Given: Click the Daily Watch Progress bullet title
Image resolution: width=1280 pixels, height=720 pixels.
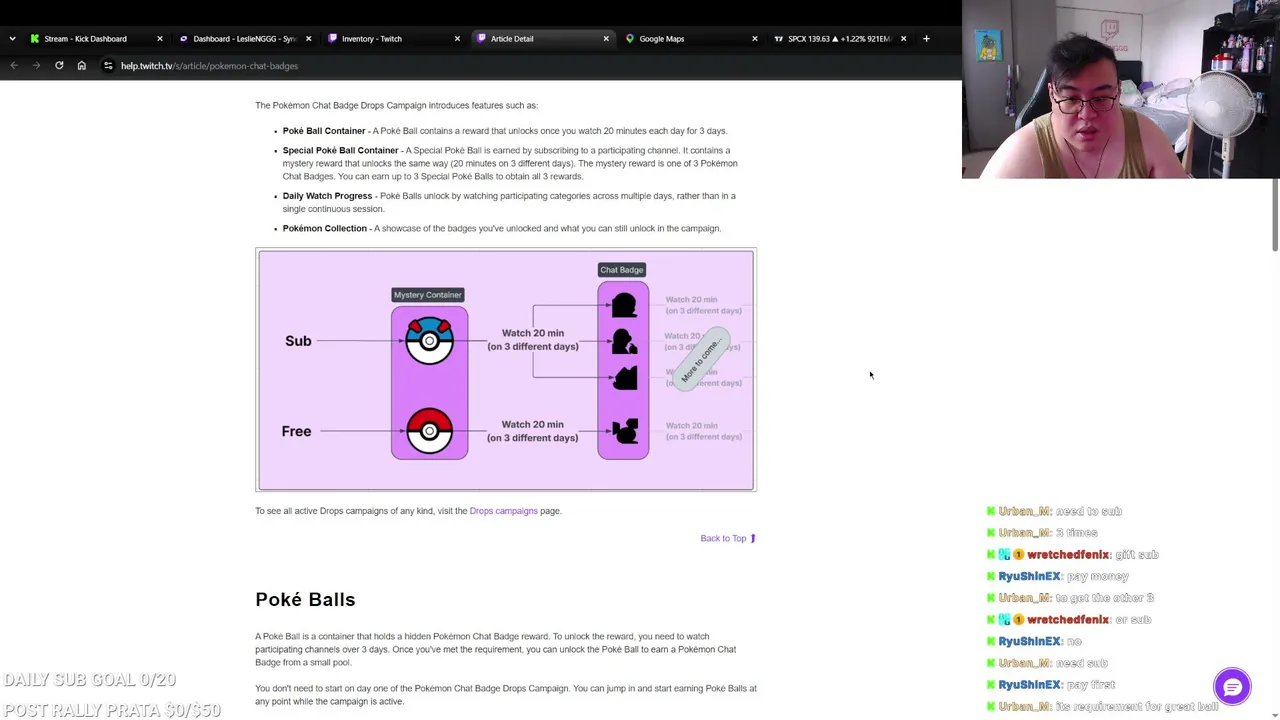Looking at the screenshot, I should click(327, 196).
